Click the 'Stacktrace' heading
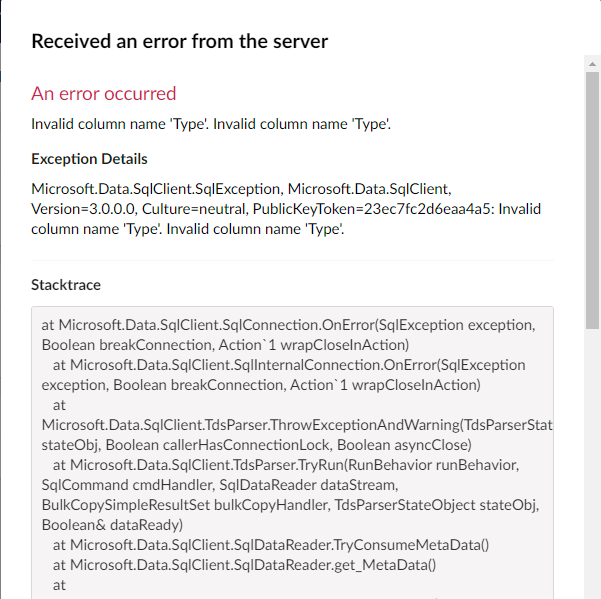Image resolution: width=601 pixels, height=599 pixels. point(66,285)
